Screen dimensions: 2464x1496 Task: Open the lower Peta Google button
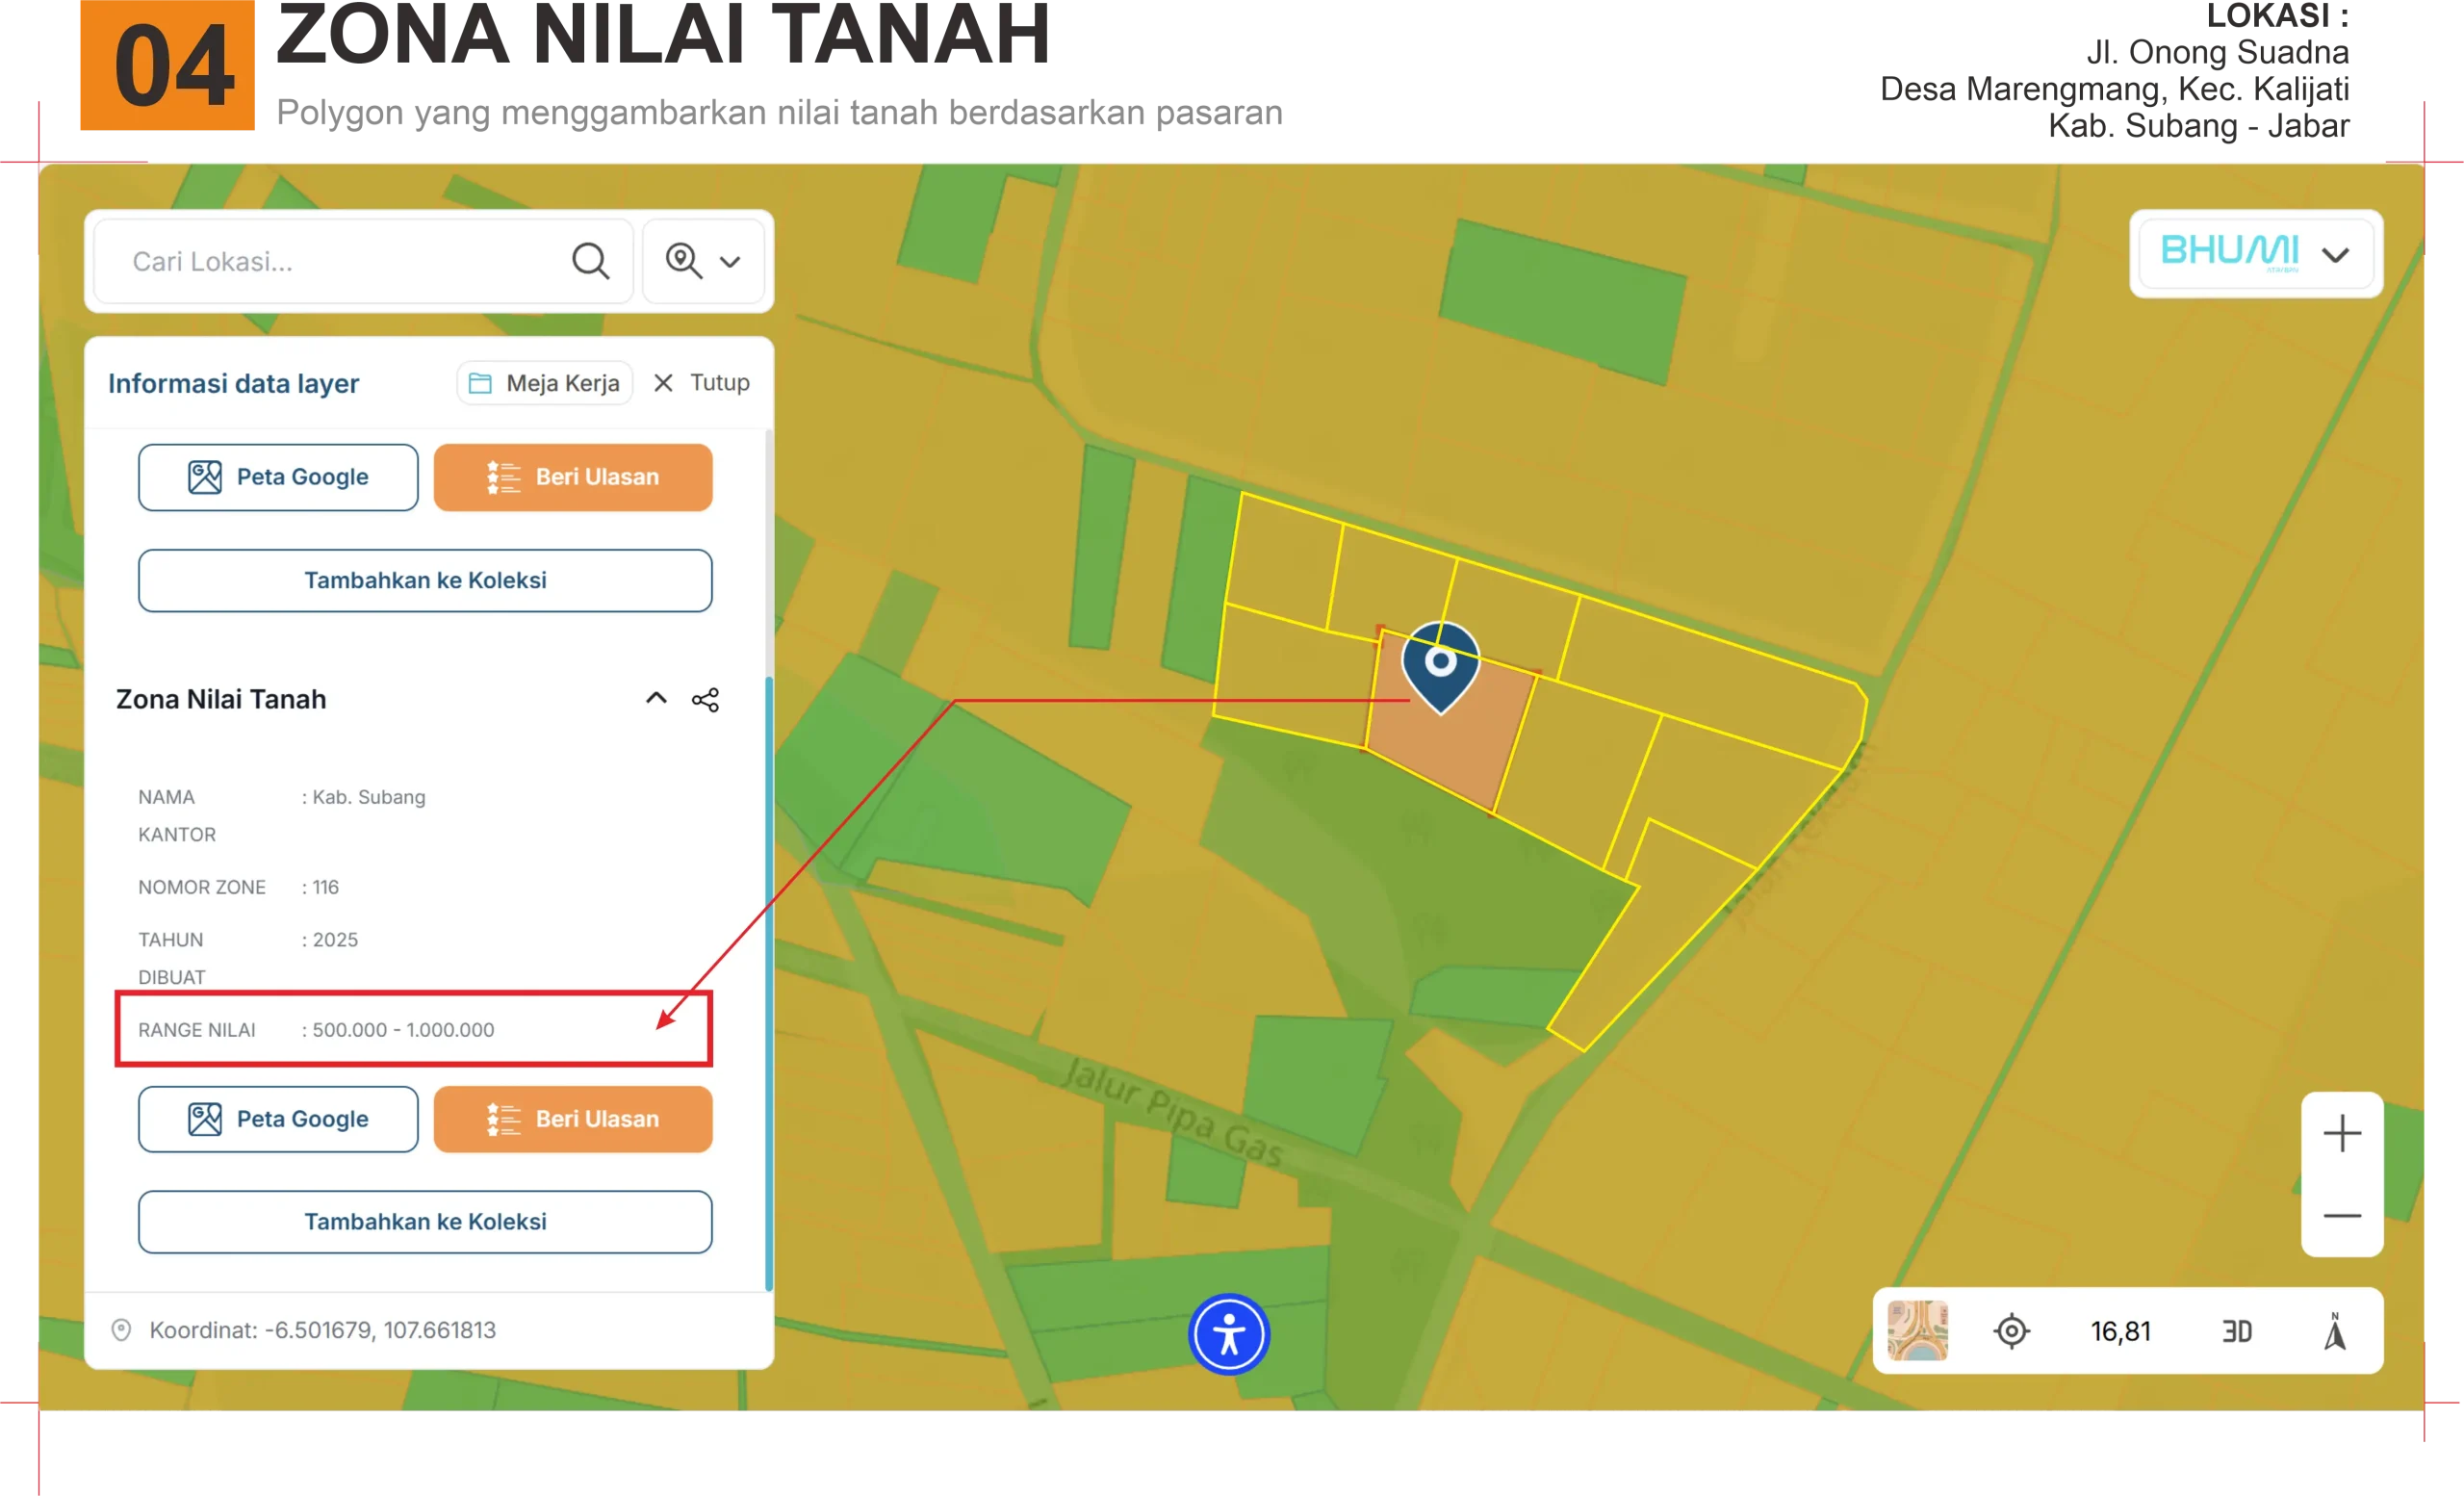coord(278,1119)
